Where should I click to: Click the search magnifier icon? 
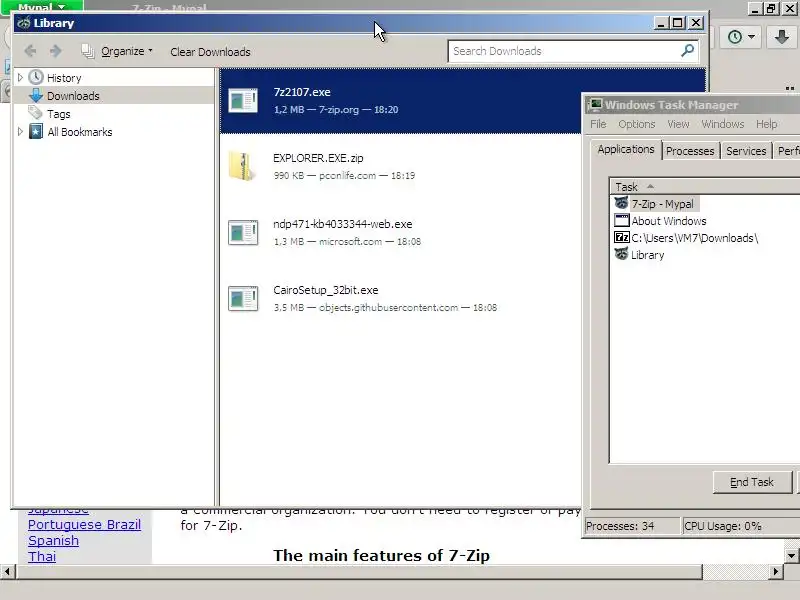pos(687,51)
